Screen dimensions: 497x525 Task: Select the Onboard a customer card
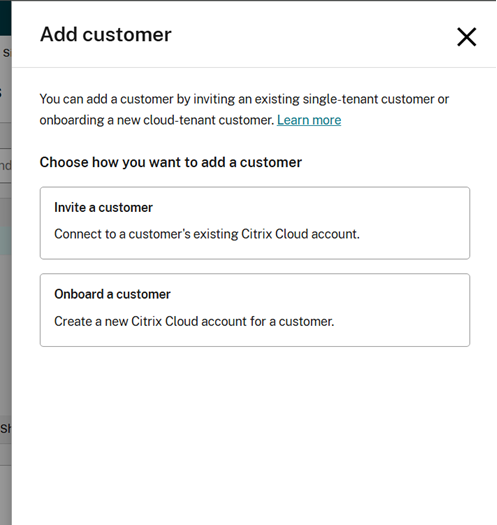click(x=255, y=310)
